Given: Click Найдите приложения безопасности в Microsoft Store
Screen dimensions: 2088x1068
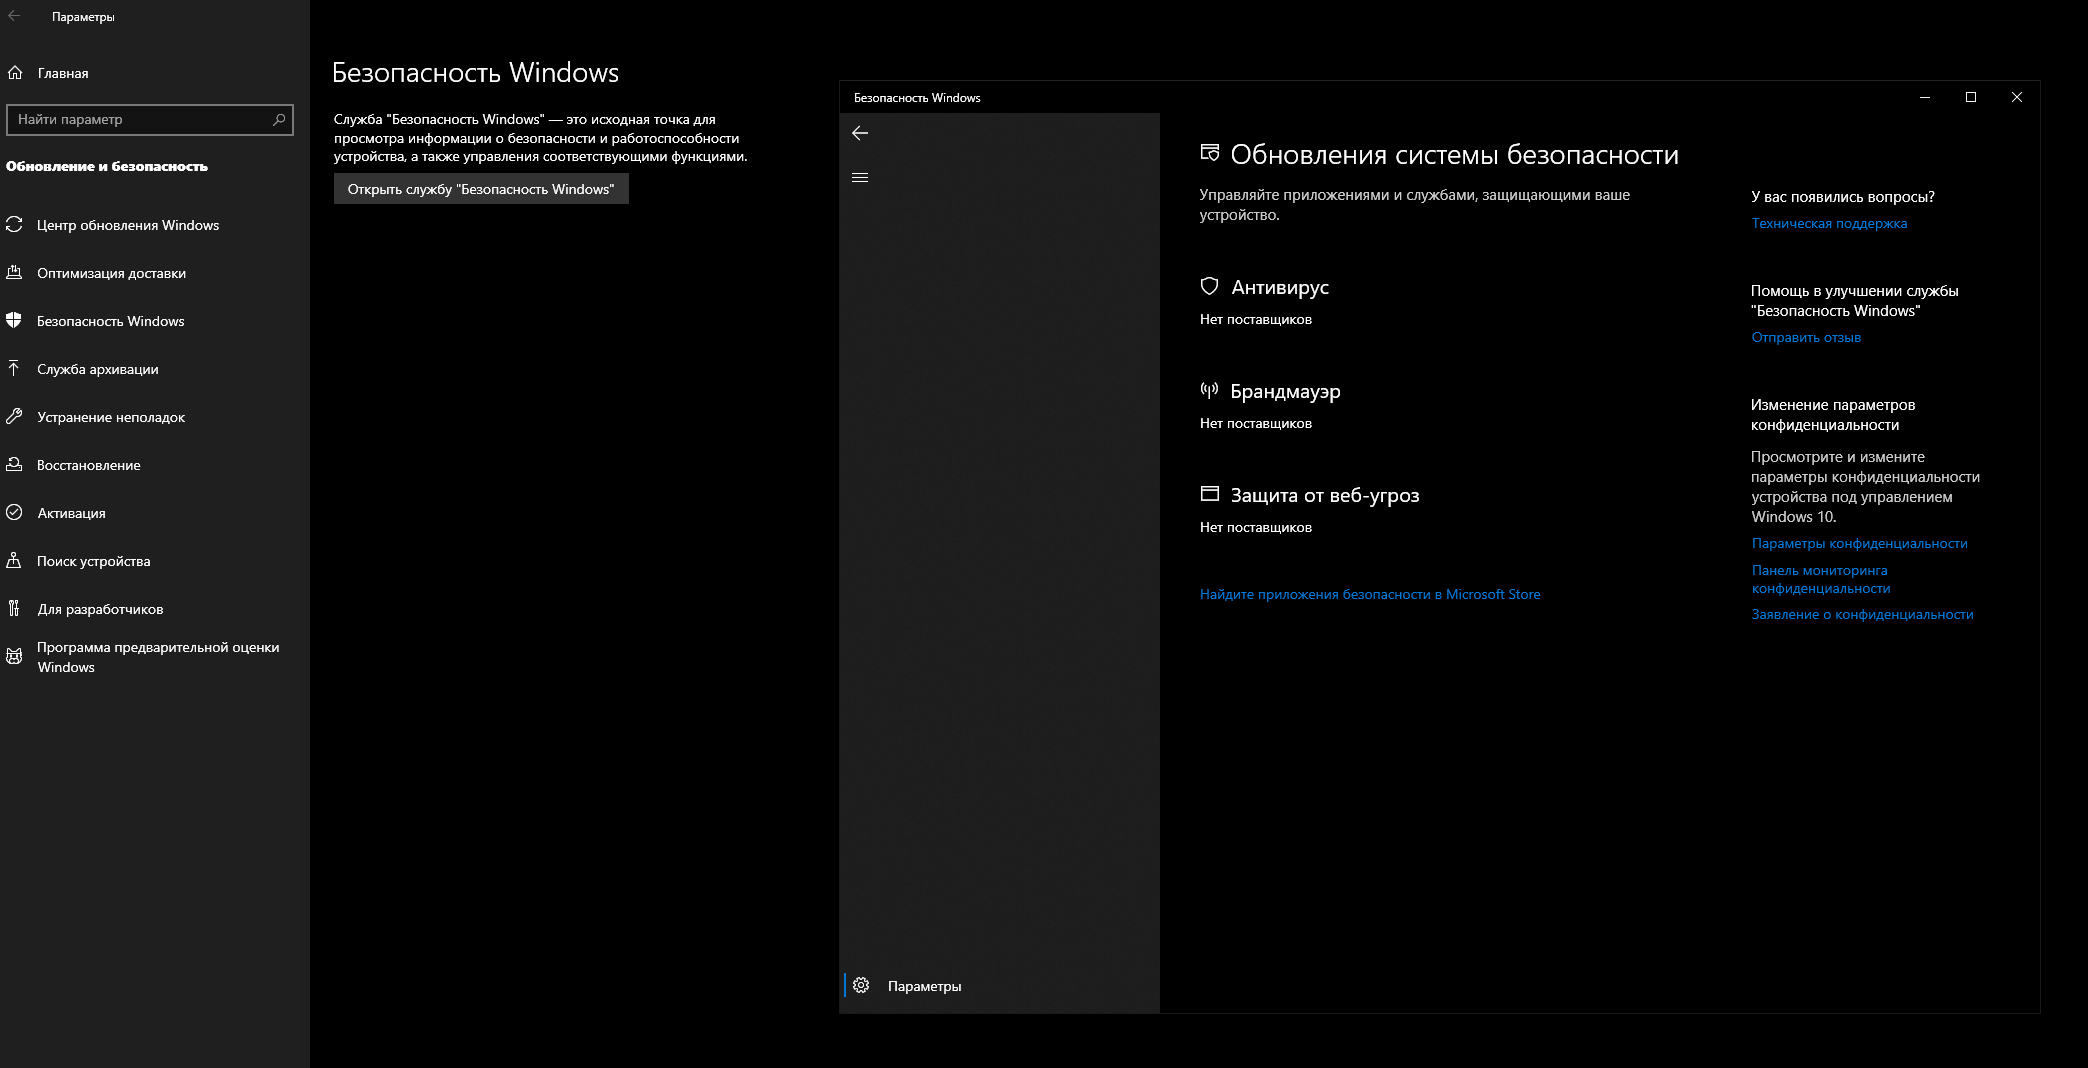Looking at the screenshot, I should click(1370, 595).
